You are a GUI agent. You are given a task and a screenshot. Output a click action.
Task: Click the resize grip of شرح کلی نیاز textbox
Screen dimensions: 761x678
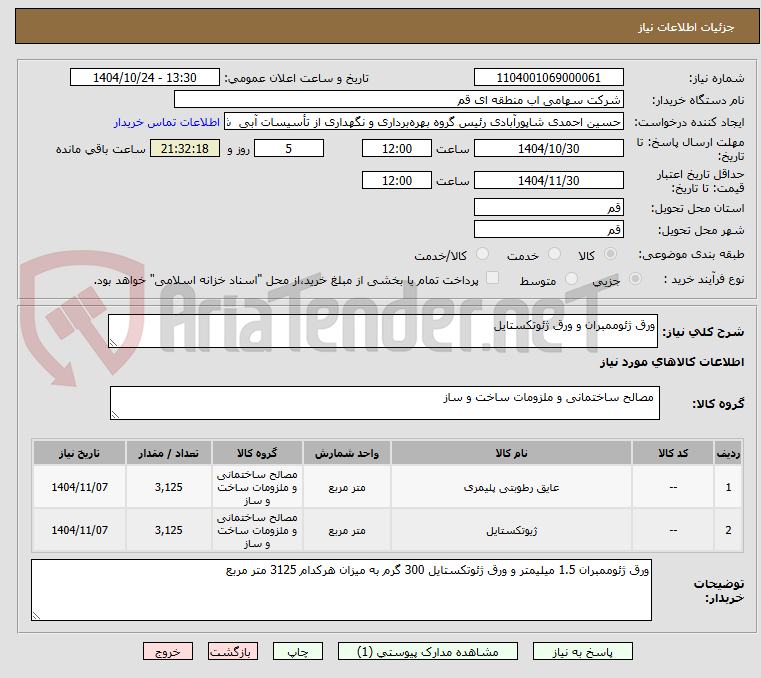pos(113,343)
